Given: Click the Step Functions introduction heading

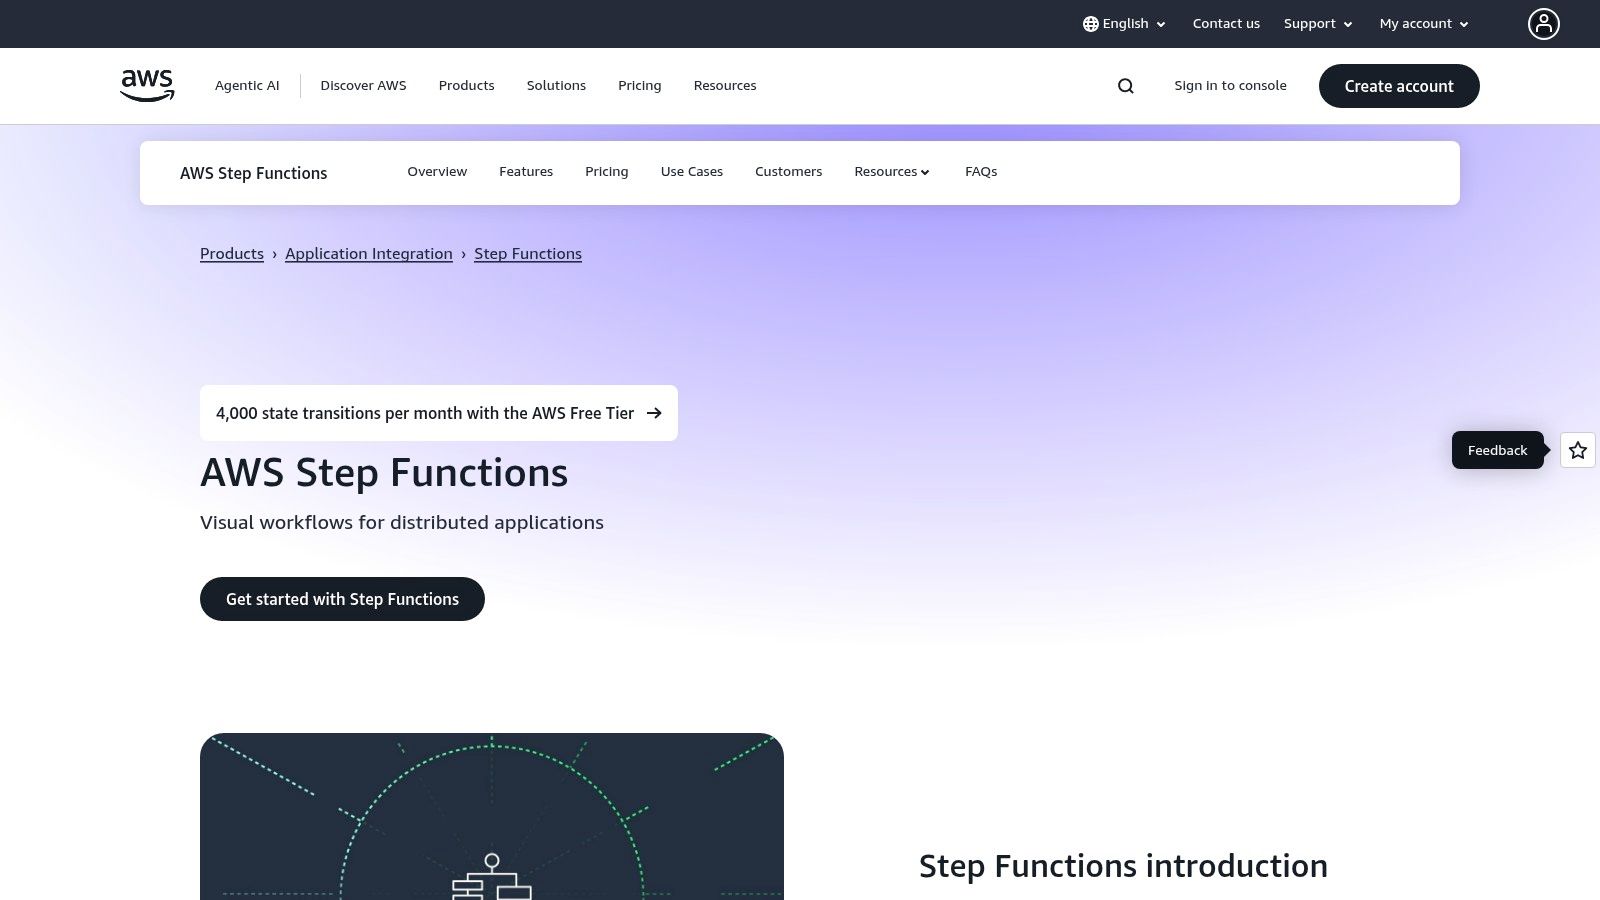Looking at the screenshot, I should [x=1123, y=866].
